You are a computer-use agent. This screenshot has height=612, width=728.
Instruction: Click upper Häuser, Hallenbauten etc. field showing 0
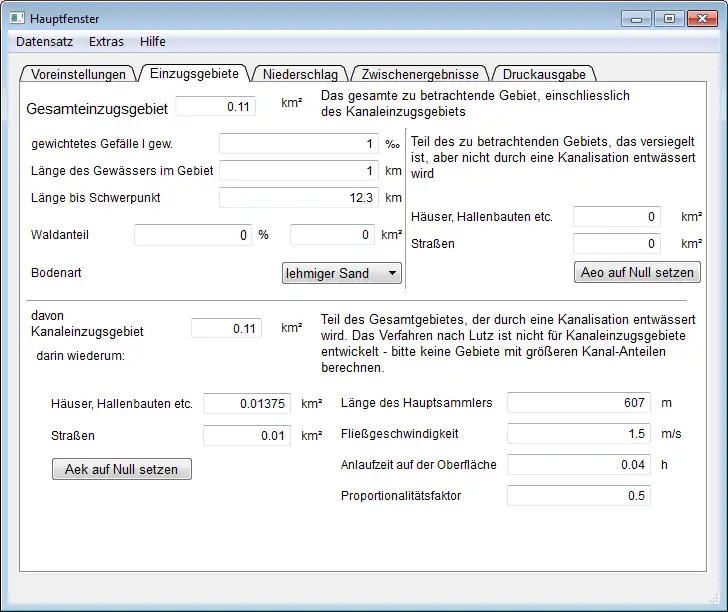[x=617, y=216]
